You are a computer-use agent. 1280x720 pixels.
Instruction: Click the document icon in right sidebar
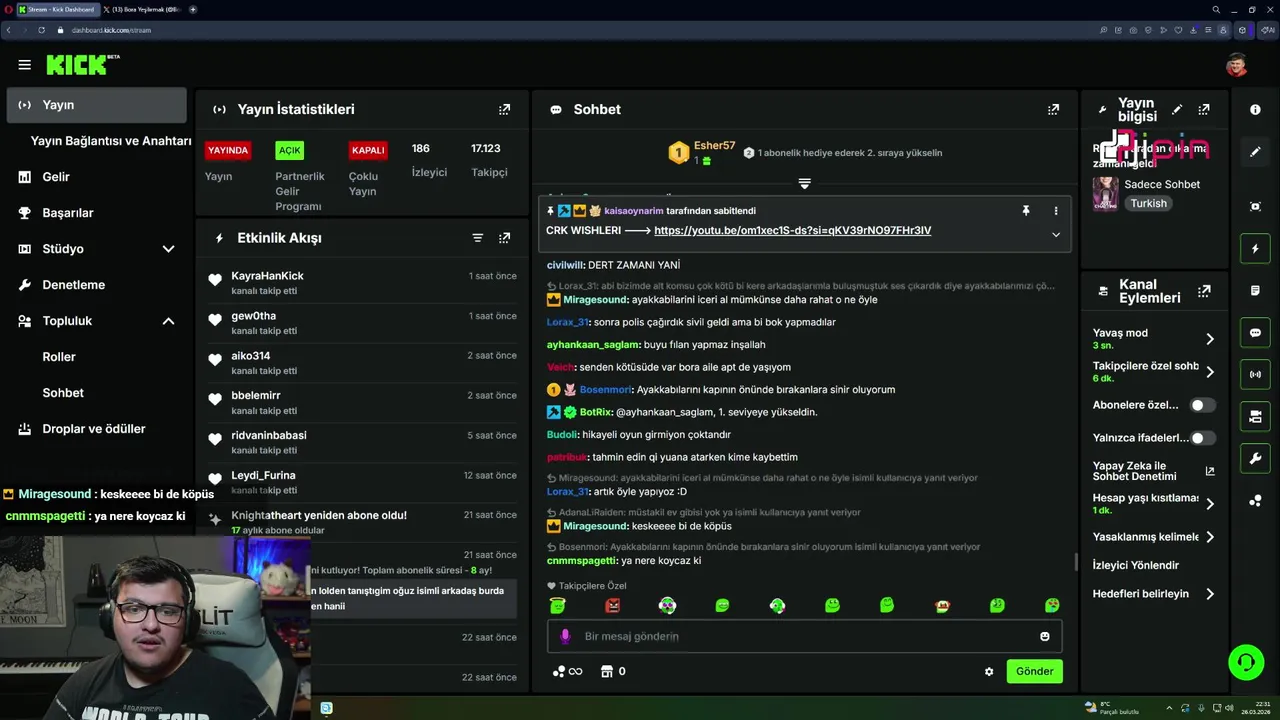[1255, 290]
